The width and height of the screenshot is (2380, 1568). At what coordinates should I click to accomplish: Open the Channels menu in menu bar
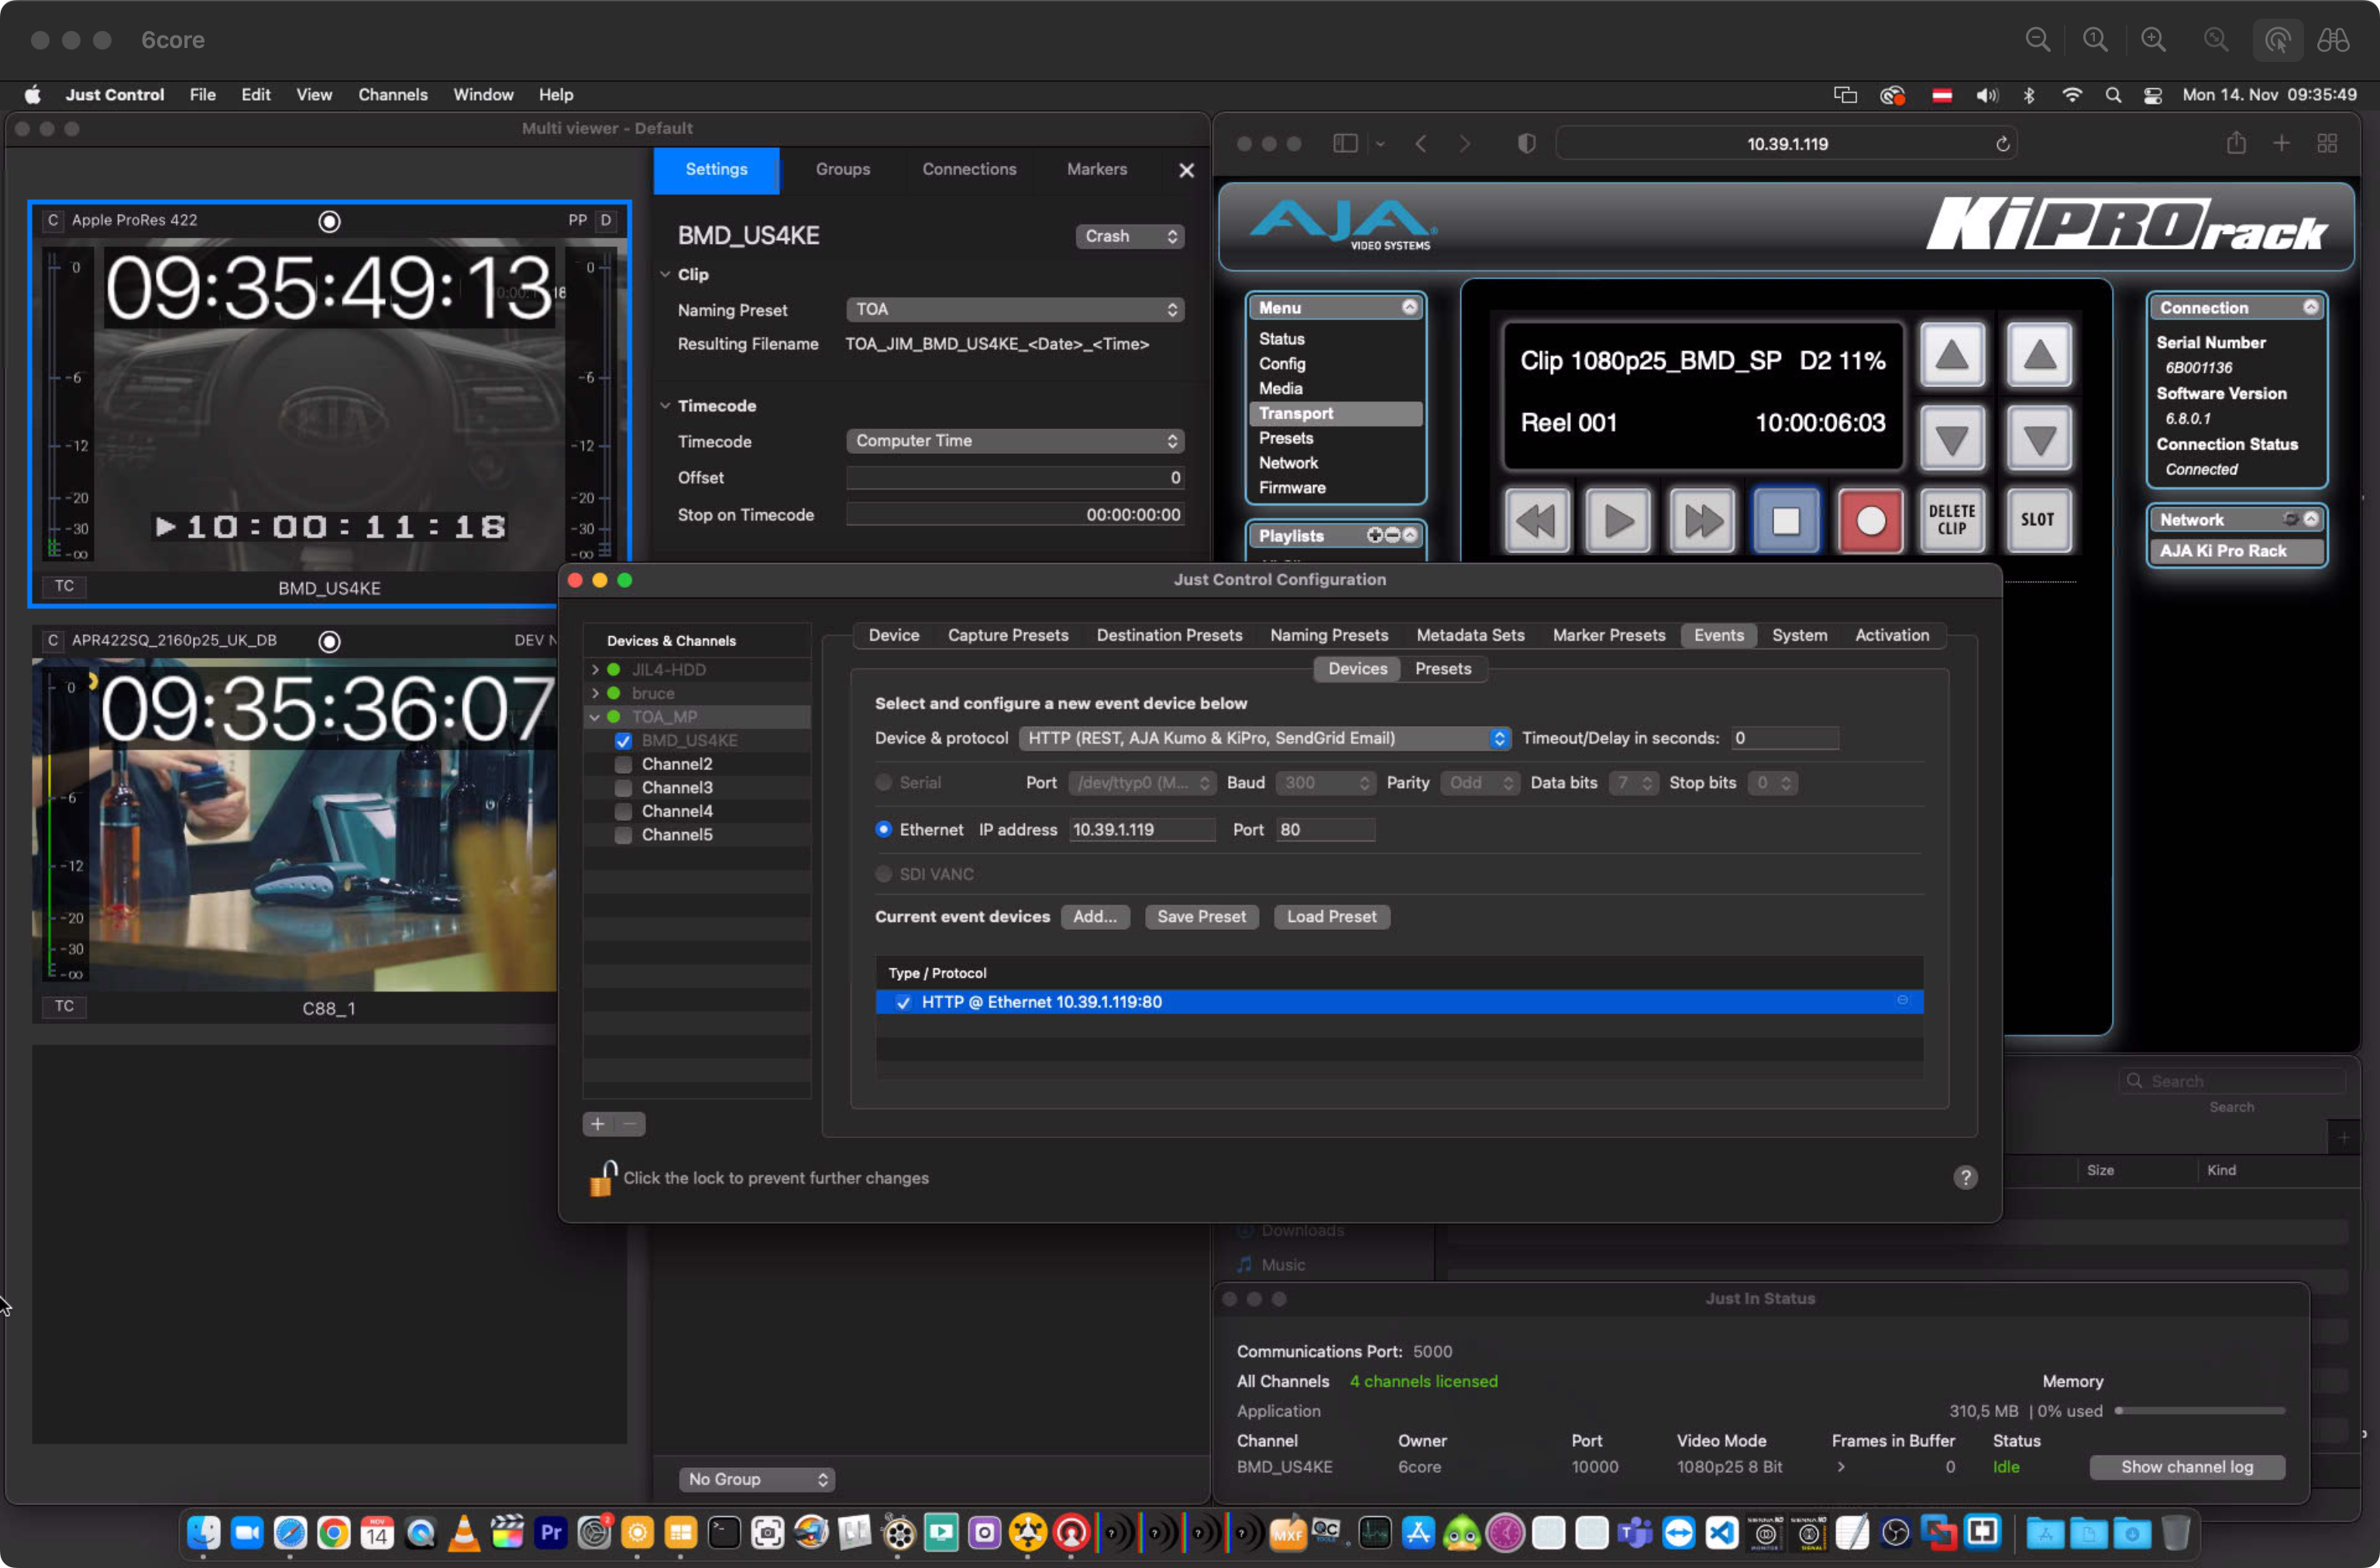(393, 95)
